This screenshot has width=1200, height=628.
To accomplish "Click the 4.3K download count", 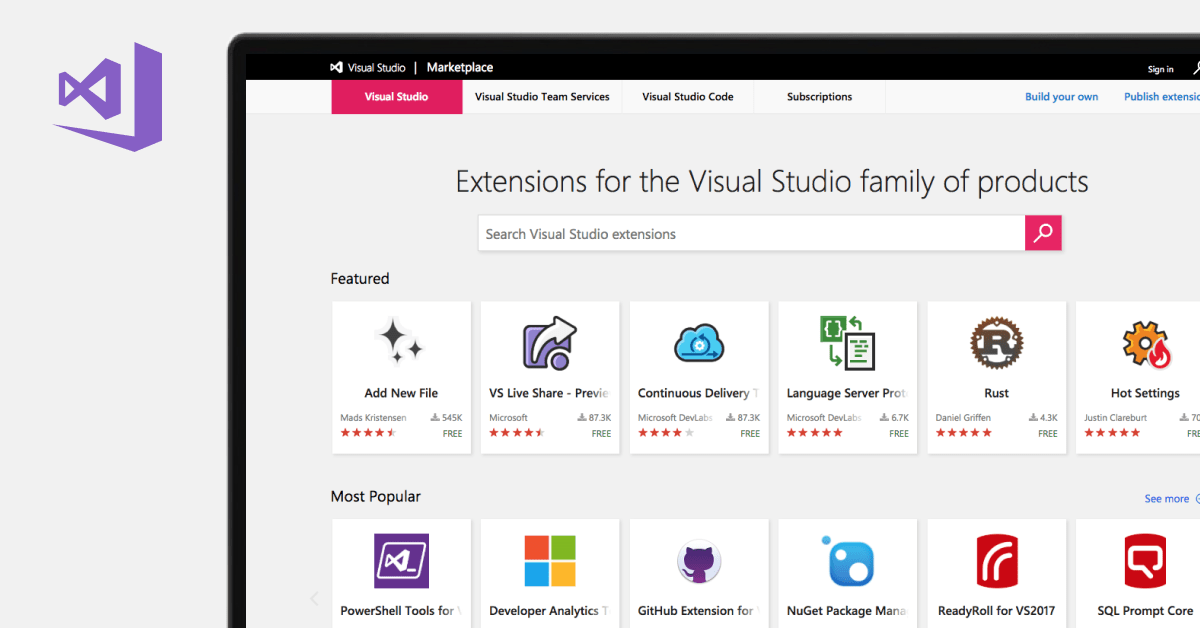I will pyautogui.click(x=1043, y=417).
